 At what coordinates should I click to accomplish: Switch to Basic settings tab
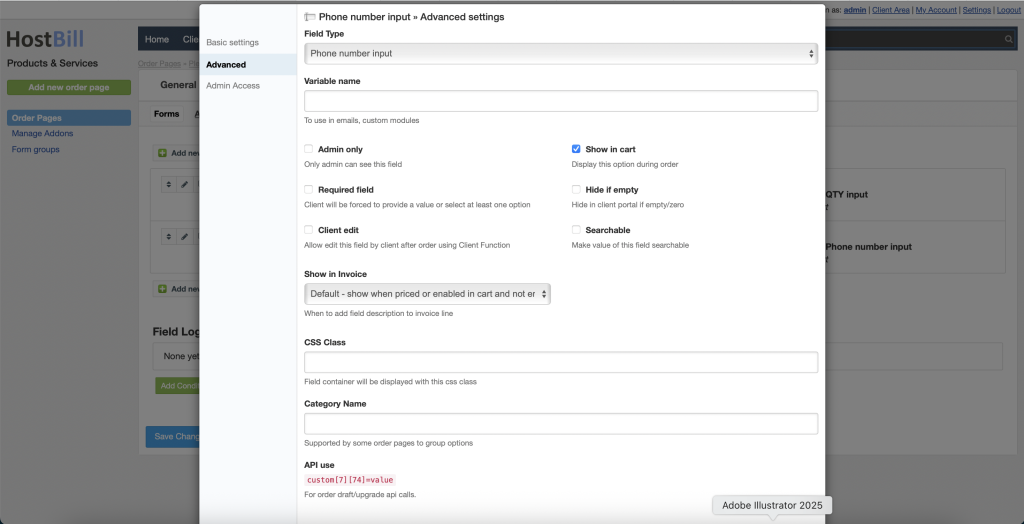pyautogui.click(x=232, y=43)
